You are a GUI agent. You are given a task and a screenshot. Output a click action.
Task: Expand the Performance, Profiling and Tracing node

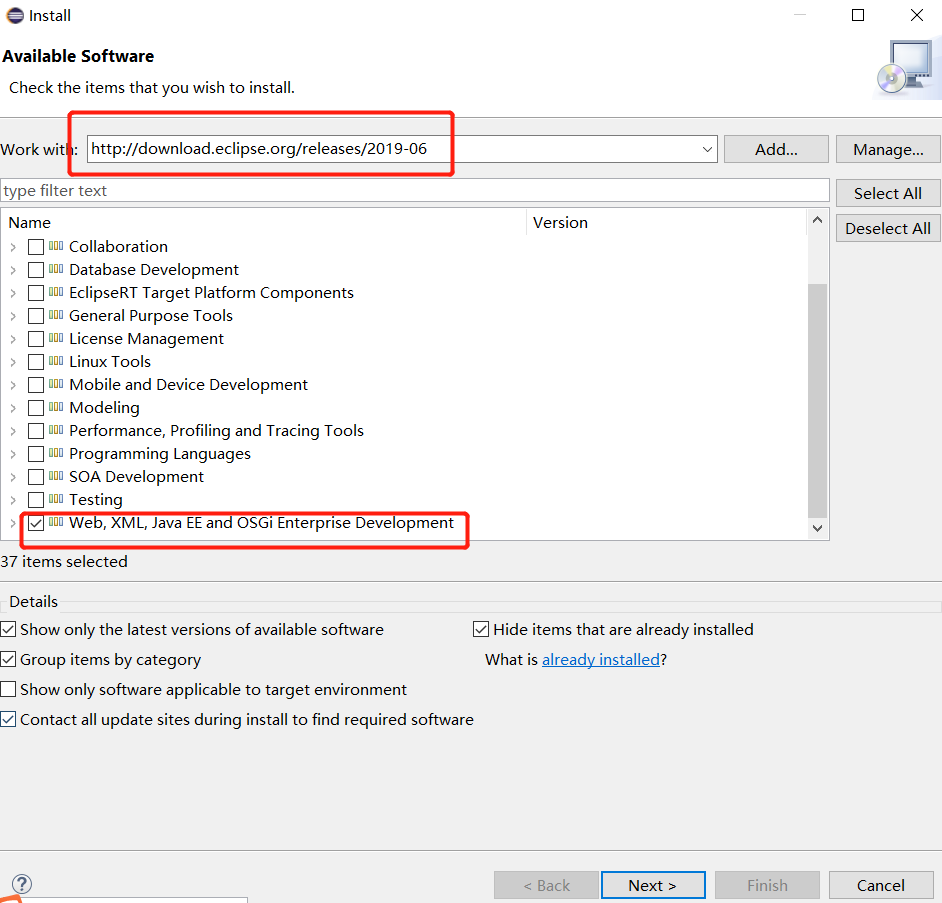click(x=13, y=431)
